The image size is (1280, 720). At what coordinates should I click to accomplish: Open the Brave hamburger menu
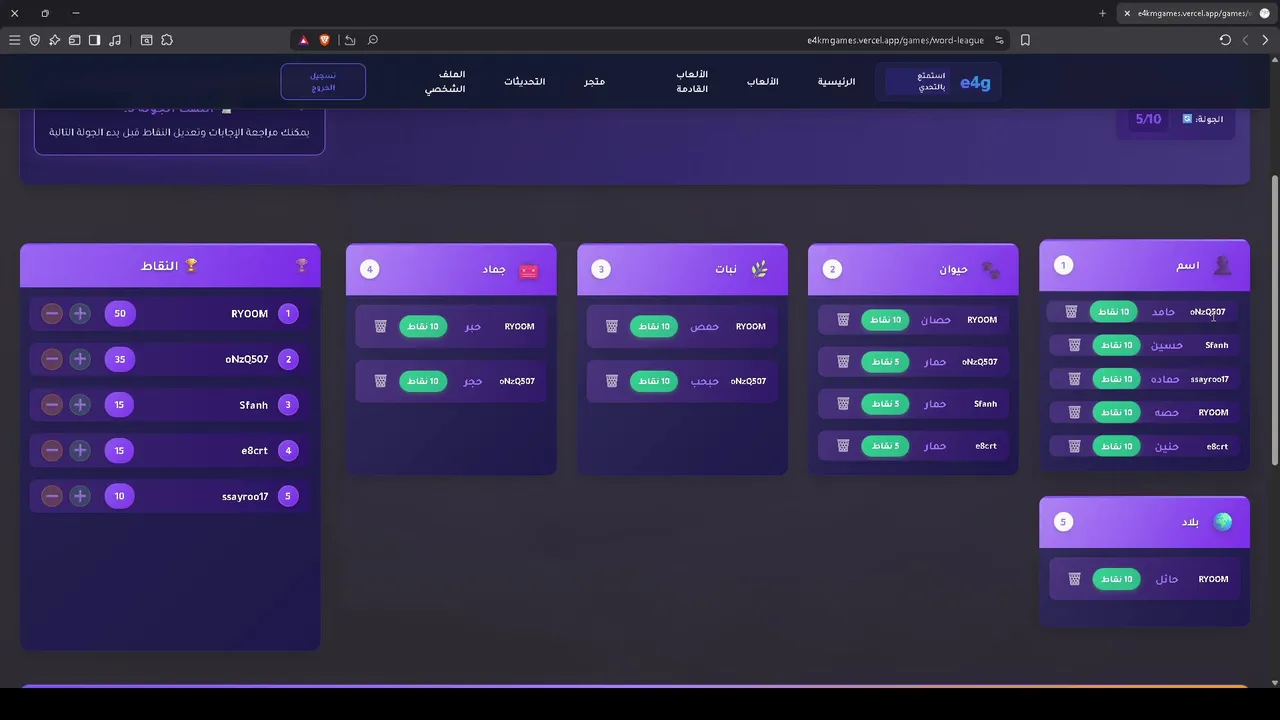click(14, 40)
